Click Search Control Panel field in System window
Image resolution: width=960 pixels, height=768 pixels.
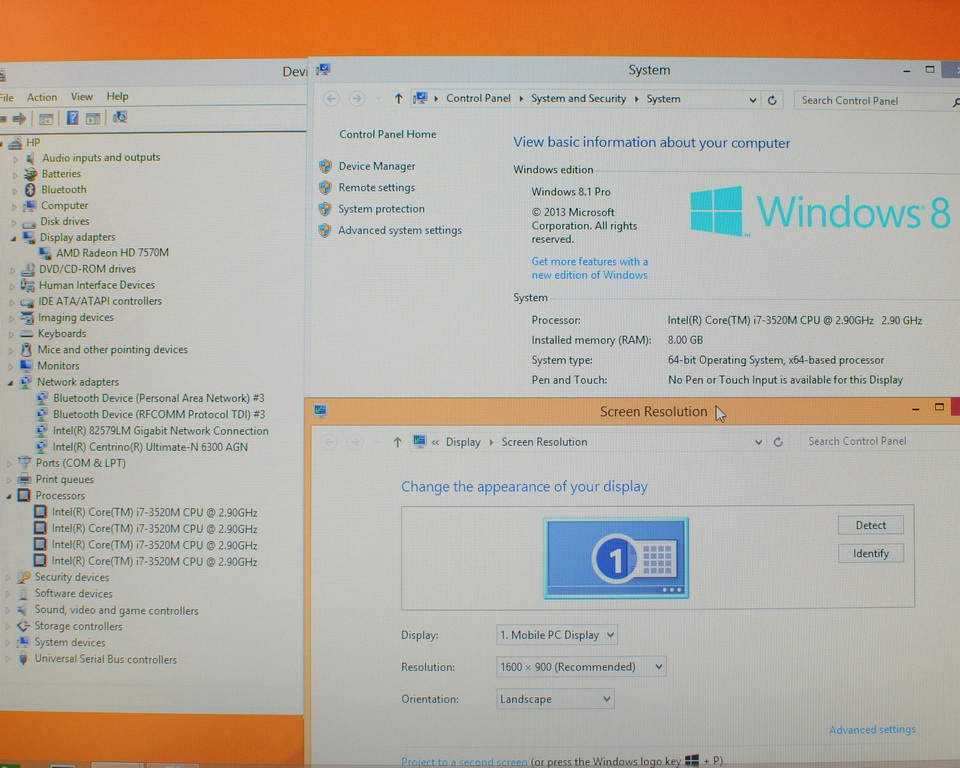[x=876, y=100]
